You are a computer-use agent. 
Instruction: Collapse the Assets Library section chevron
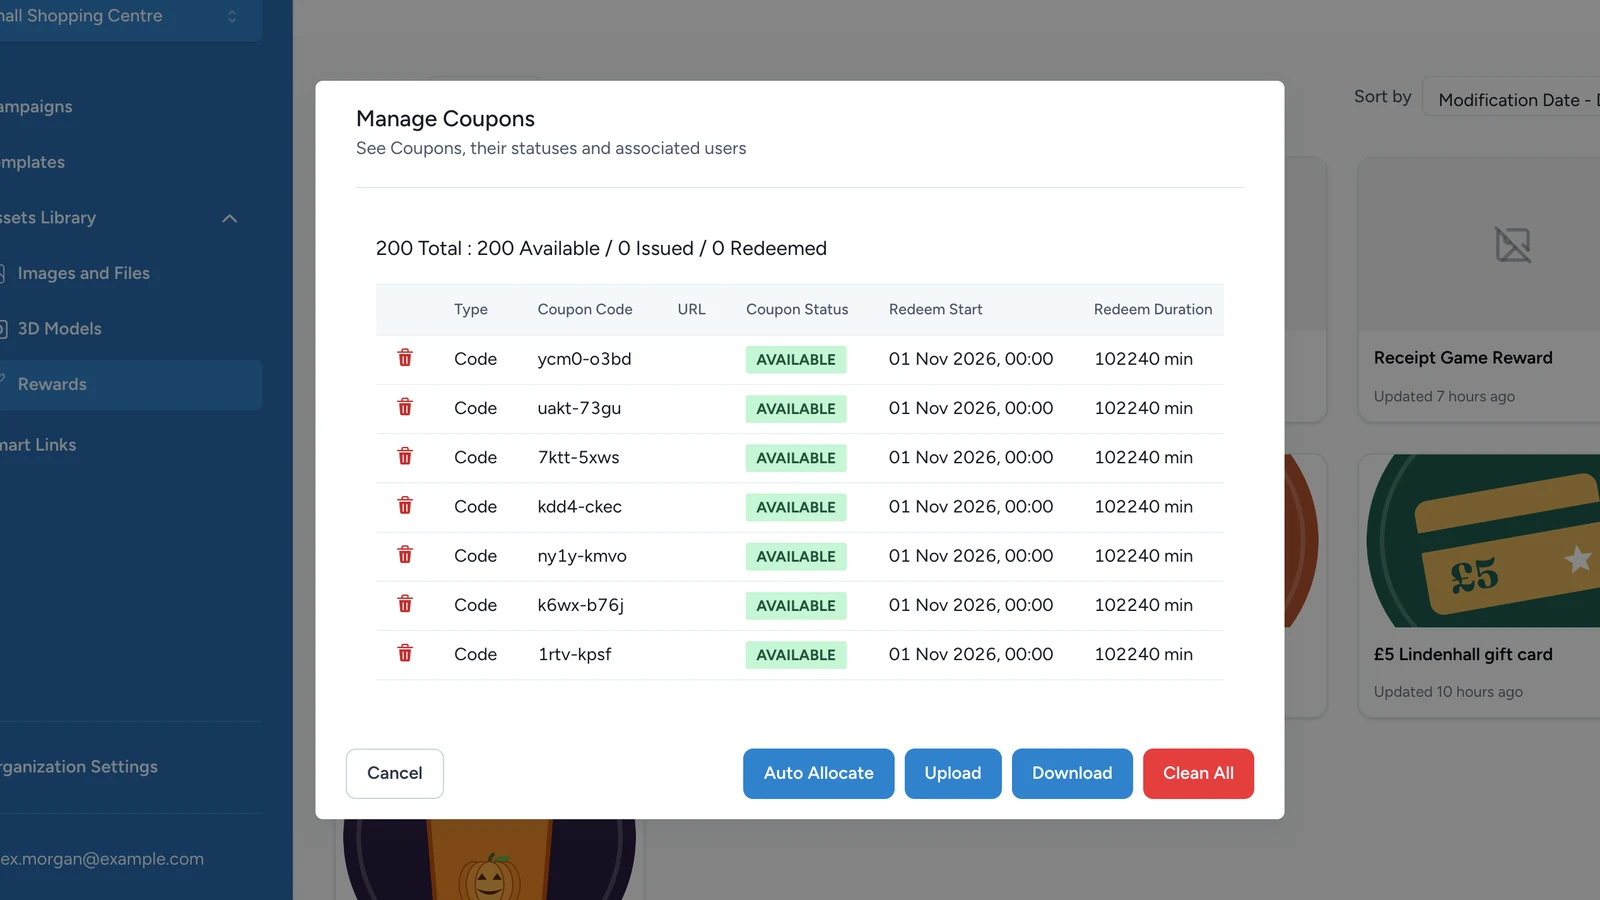(x=229, y=218)
